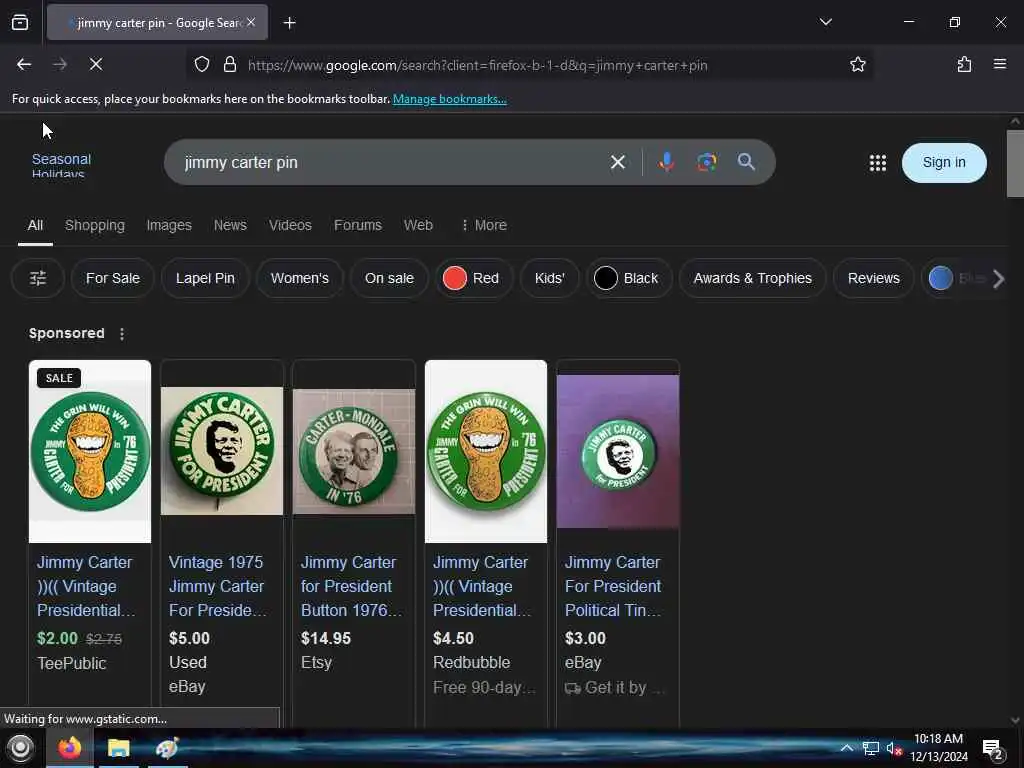Search by image with Google Lens

pyautogui.click(x=706, y=162)
